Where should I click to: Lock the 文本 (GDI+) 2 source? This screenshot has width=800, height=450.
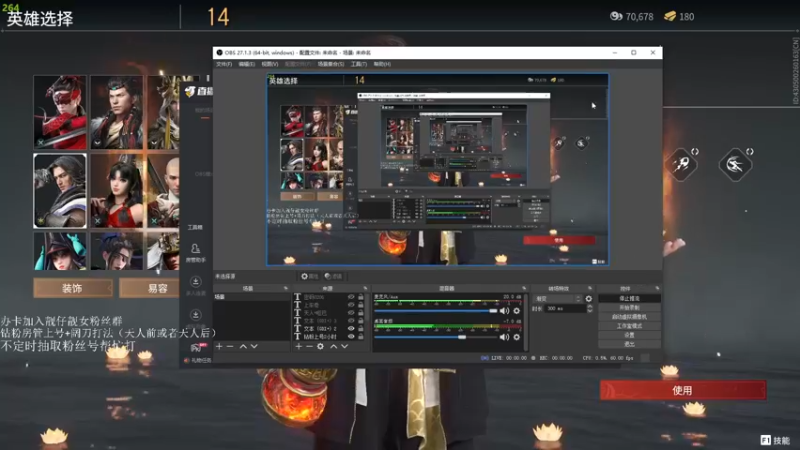pos(361,329)
